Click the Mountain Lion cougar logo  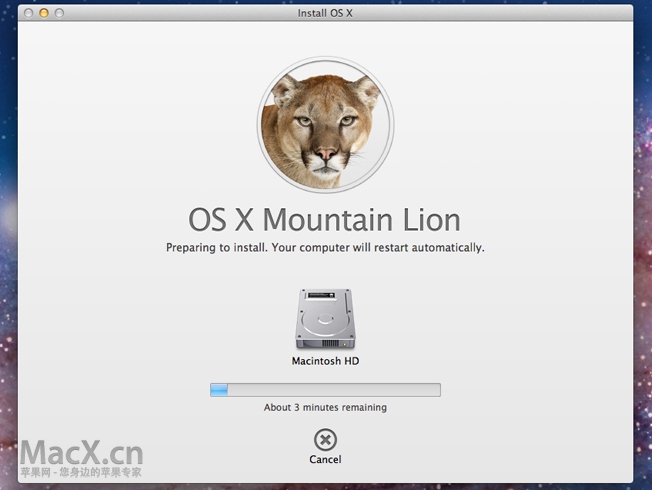(x=326, y=125)
